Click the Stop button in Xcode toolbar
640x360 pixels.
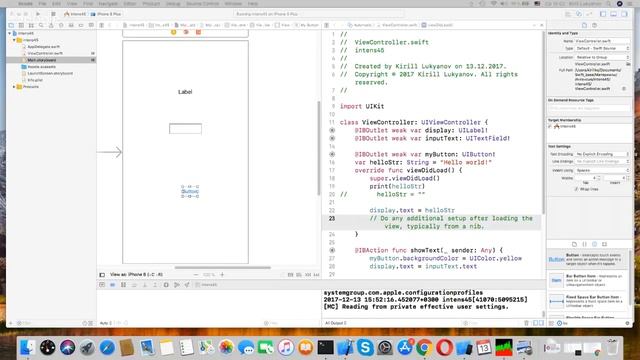point(53,14)
